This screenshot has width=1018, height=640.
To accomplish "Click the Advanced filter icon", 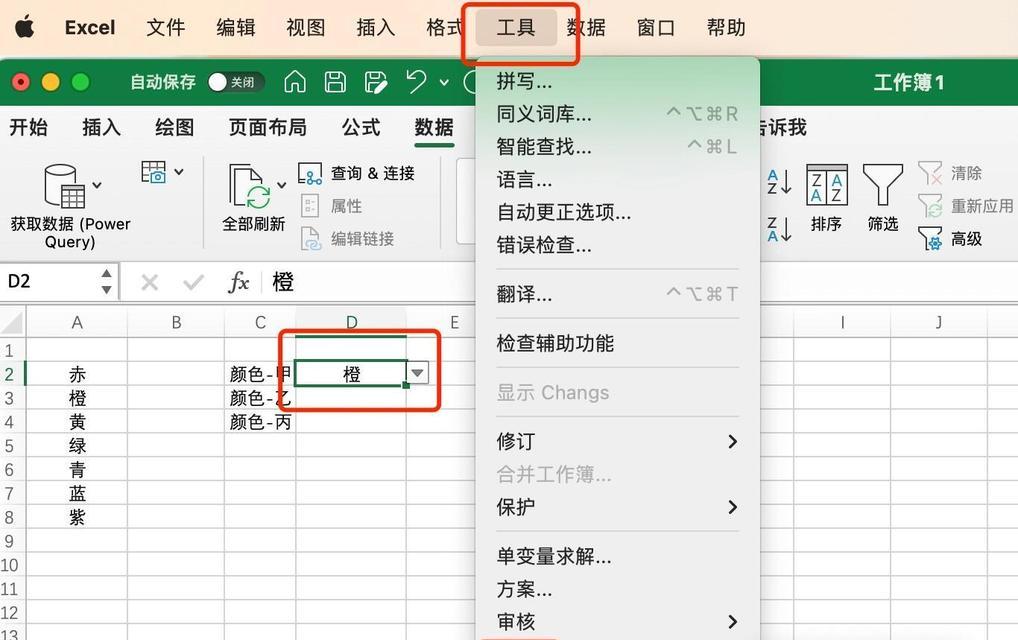I will pyautogui.click(x=930, y=238).
